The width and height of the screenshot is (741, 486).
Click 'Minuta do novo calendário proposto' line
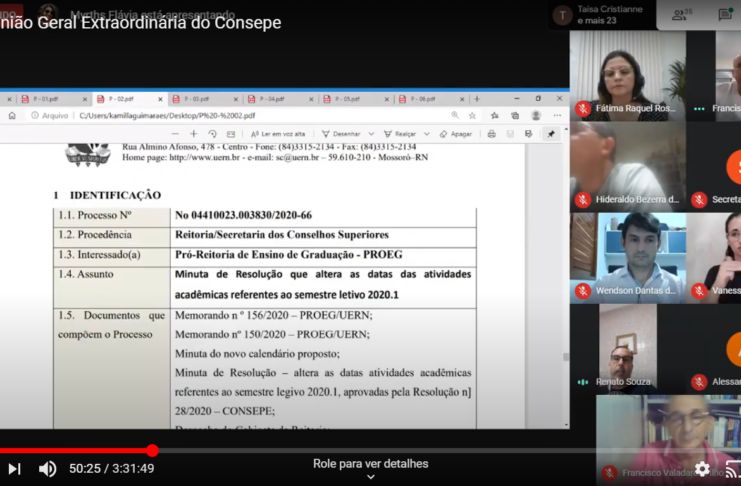point(258,354)
